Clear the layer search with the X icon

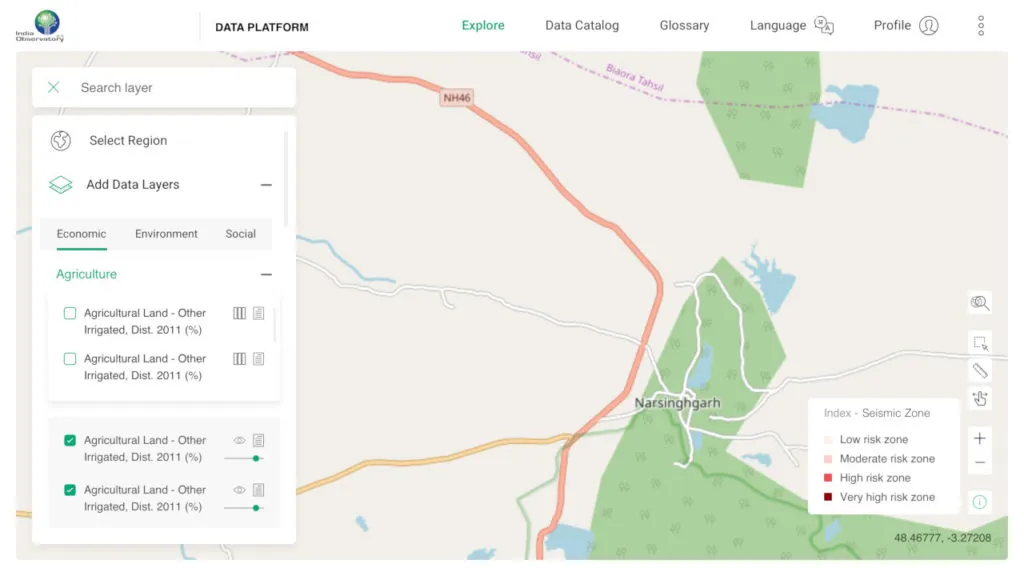pyautogui.click(x=54, y=88)
